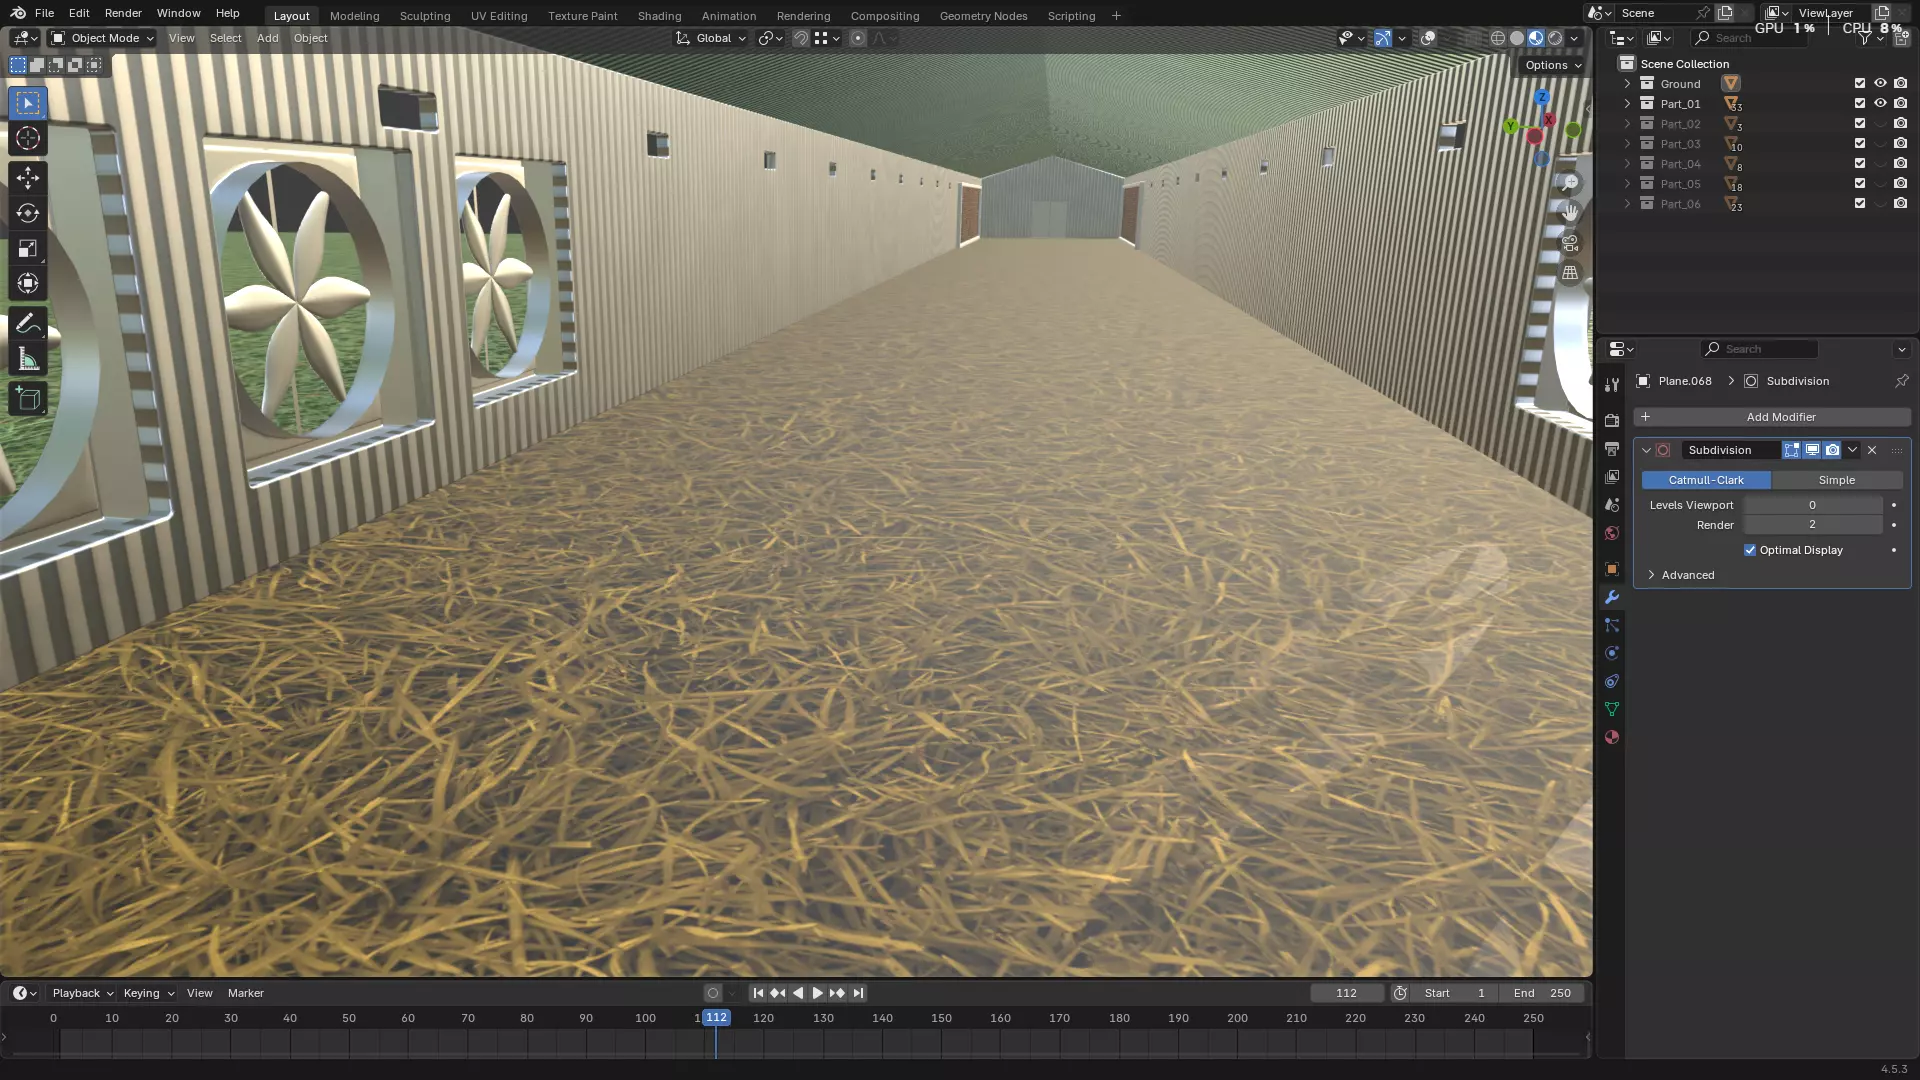Open Global transform orientation dropdown

pyautogui.click(x=711, y=38)
